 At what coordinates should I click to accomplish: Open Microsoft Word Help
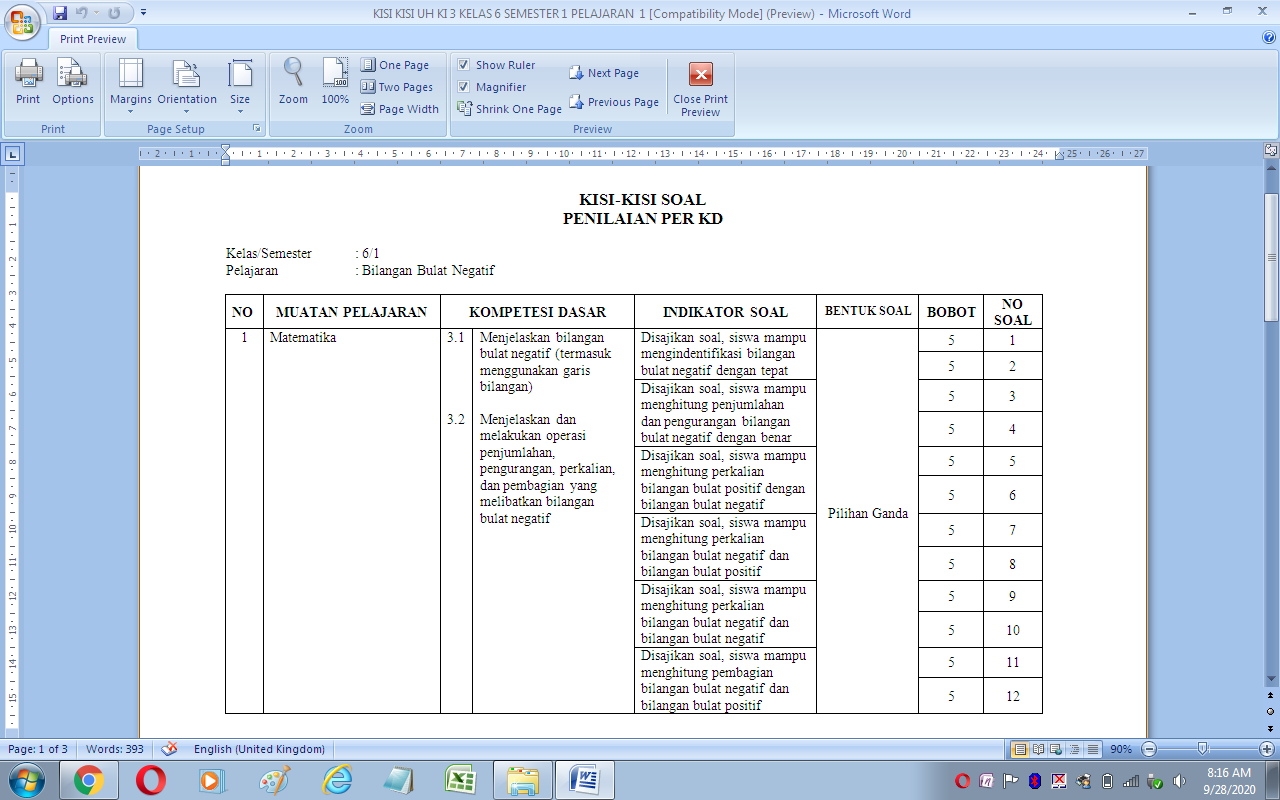[x=1269, y=37]
